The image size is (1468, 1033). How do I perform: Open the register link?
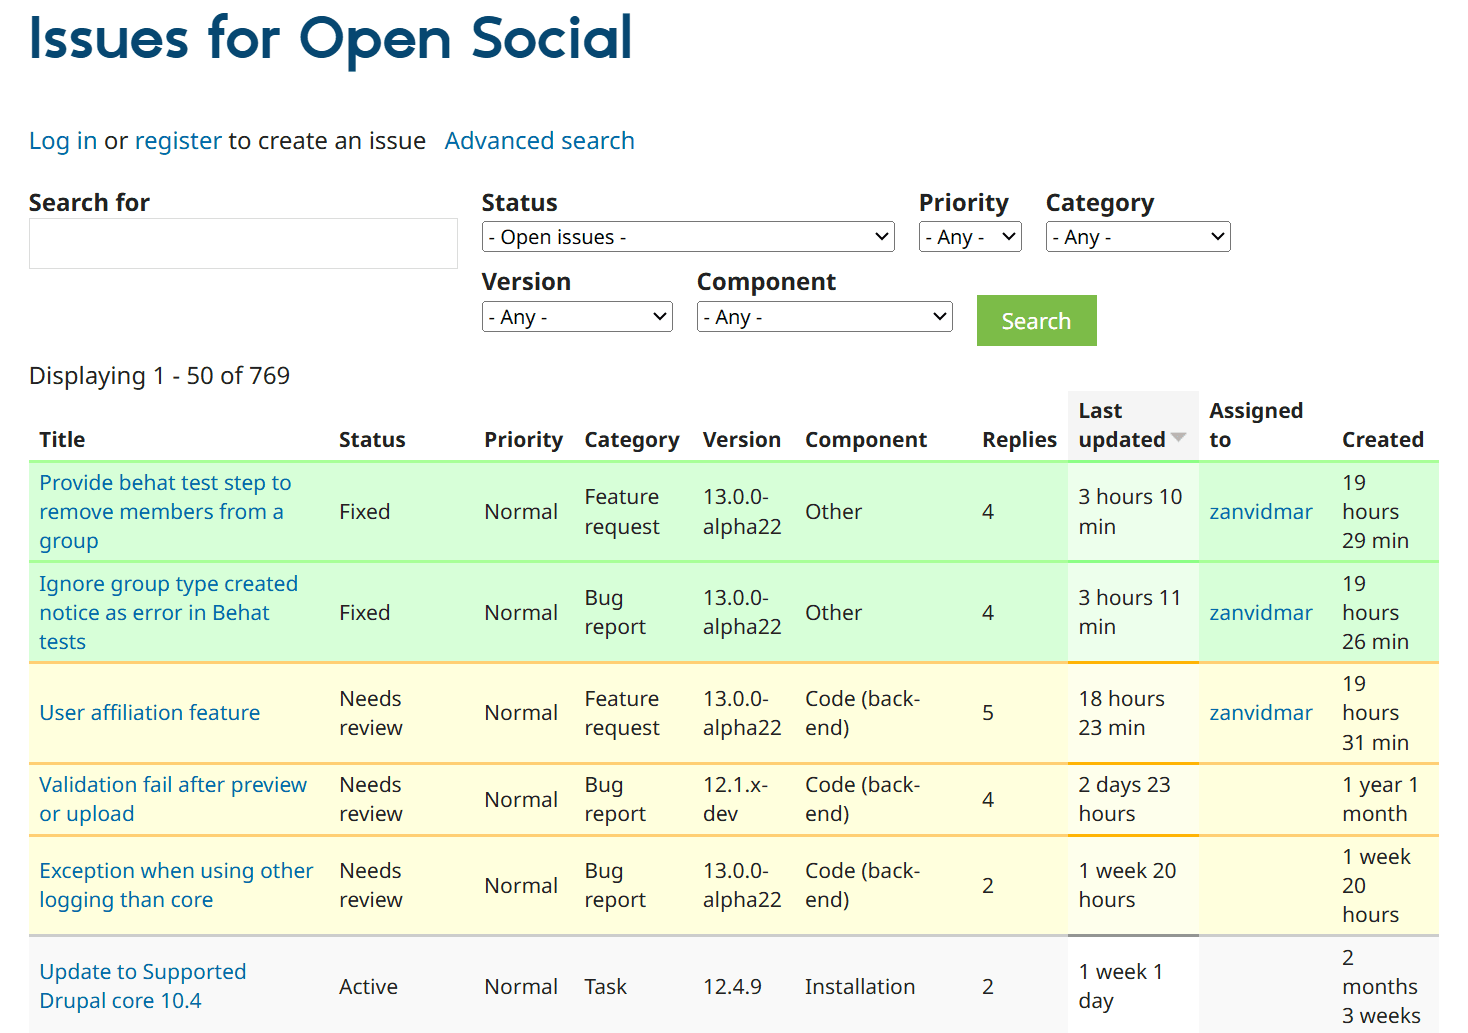(x=178, y=141)
